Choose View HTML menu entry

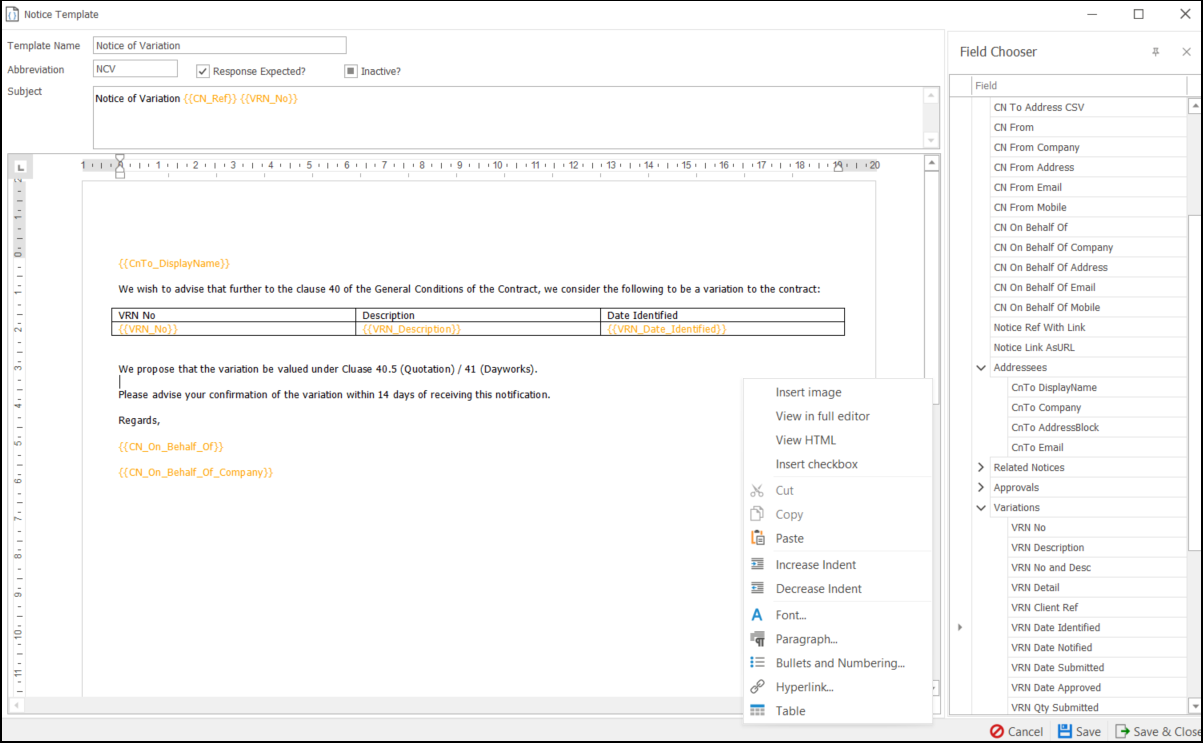point(805,440)
